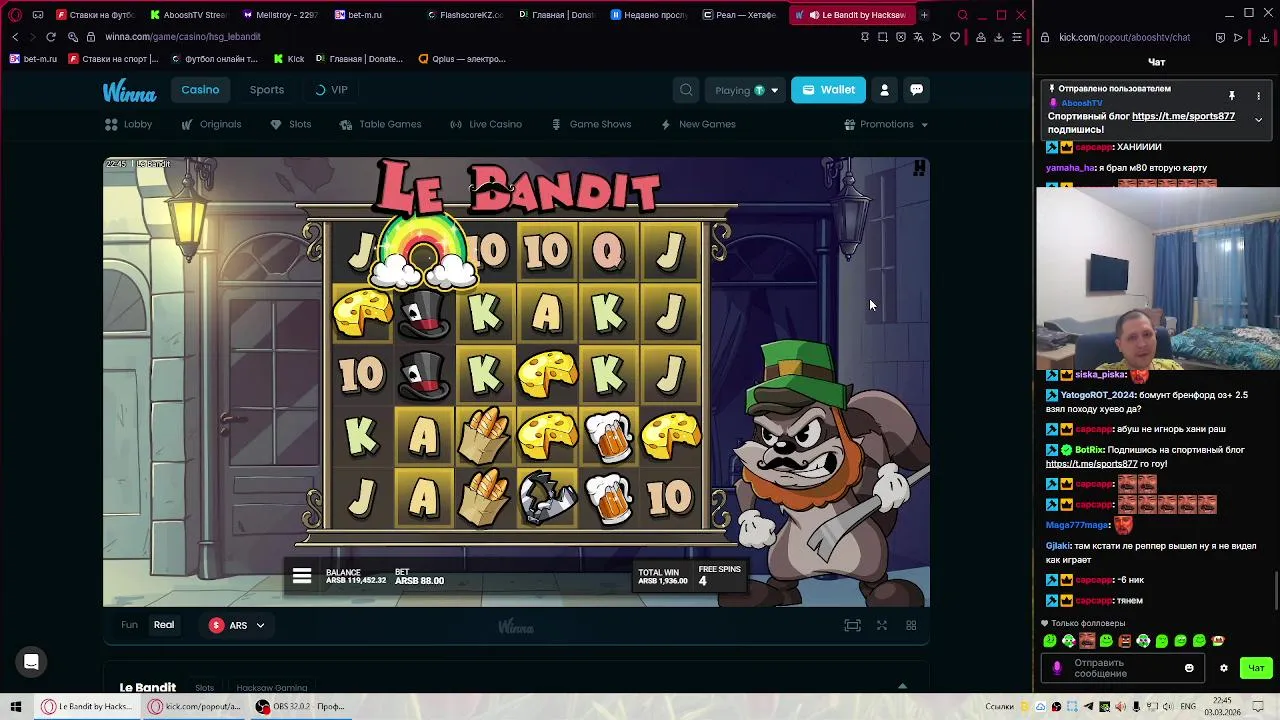Viewport: 1280px width, 720px height.
Task: Open Winna user profile icon
Action: tap(884, 90)
